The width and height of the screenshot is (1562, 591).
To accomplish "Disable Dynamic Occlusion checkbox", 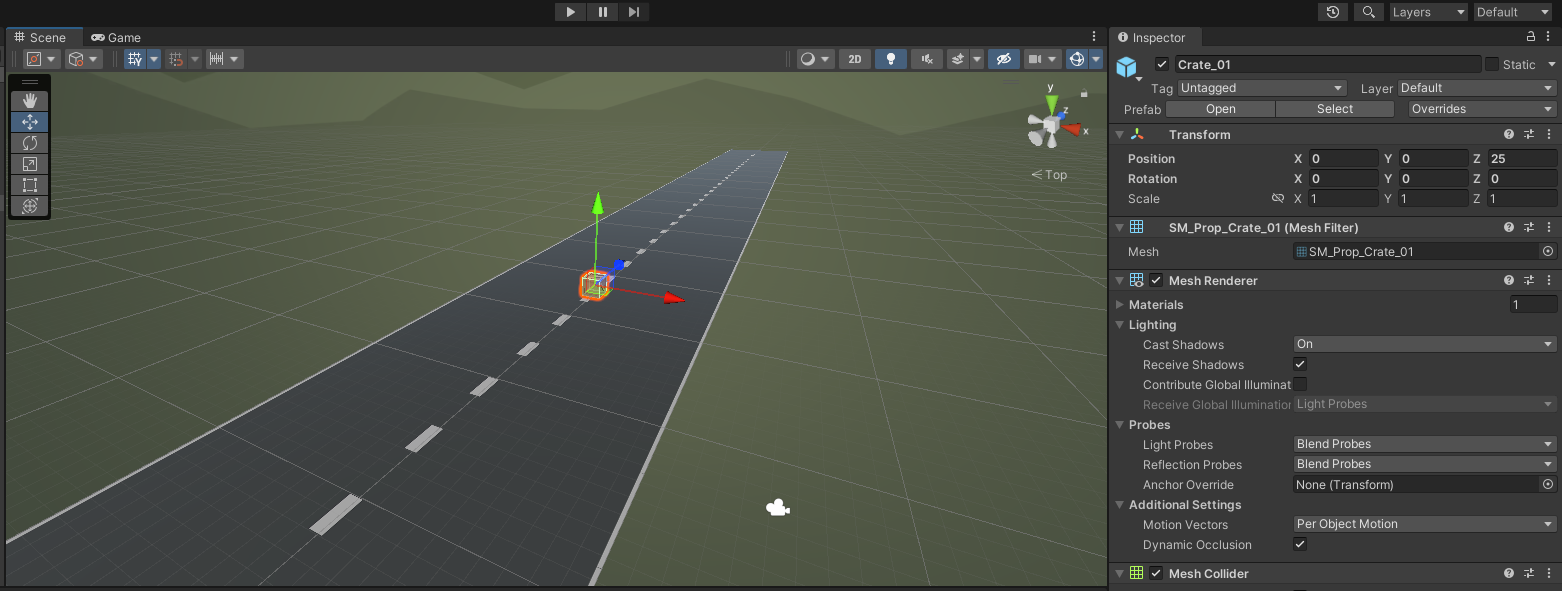I will tap(1300, 545).
